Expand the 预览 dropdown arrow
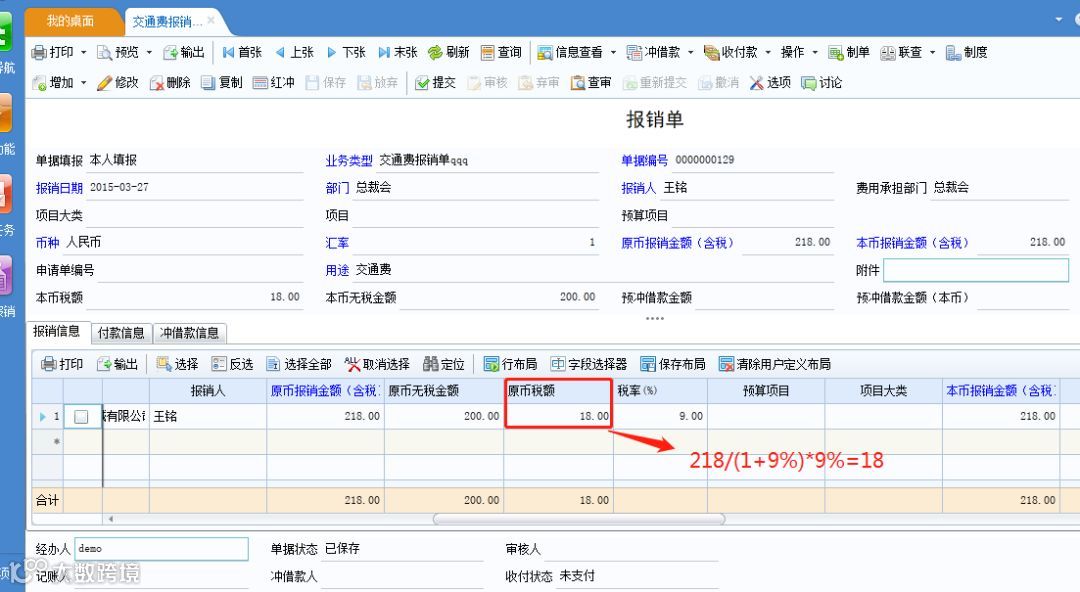Screen dimensions: 1080x592 coord(149,52)
